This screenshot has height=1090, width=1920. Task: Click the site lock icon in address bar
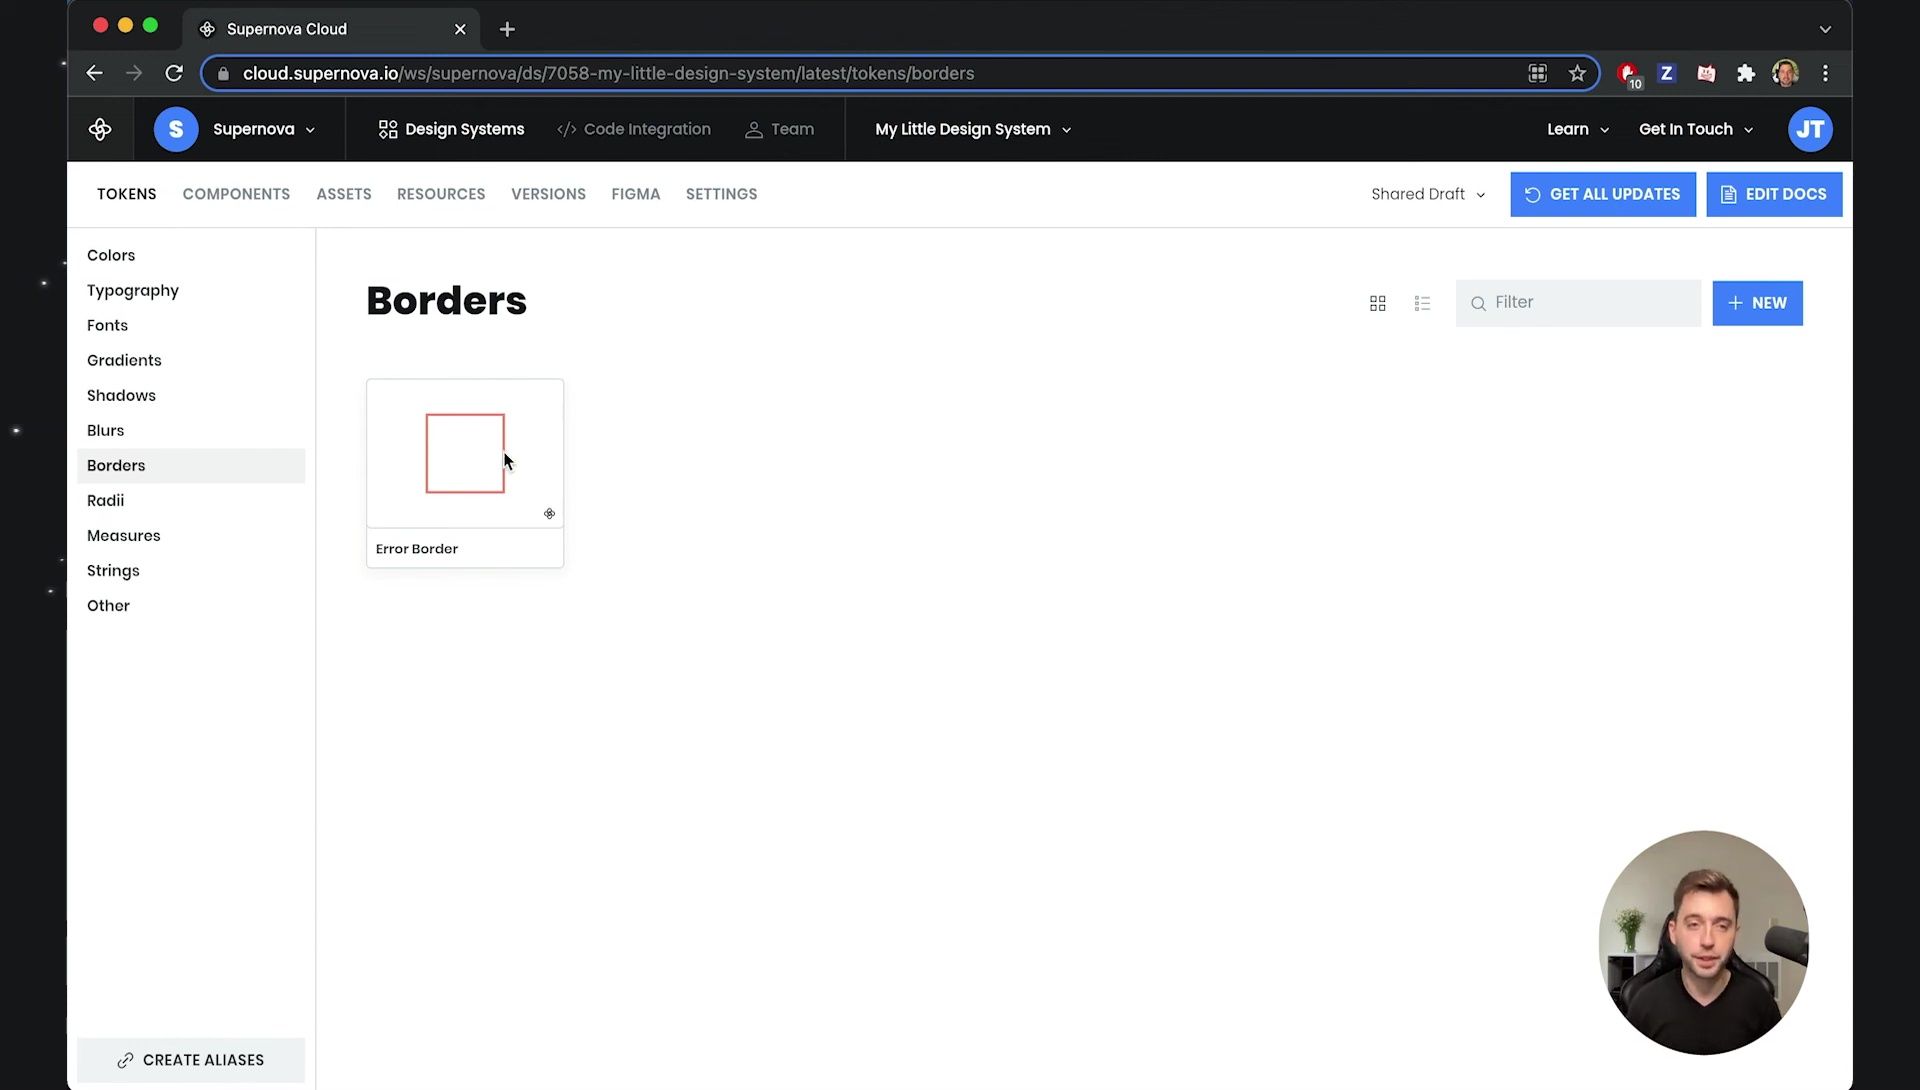pos(223,73)
